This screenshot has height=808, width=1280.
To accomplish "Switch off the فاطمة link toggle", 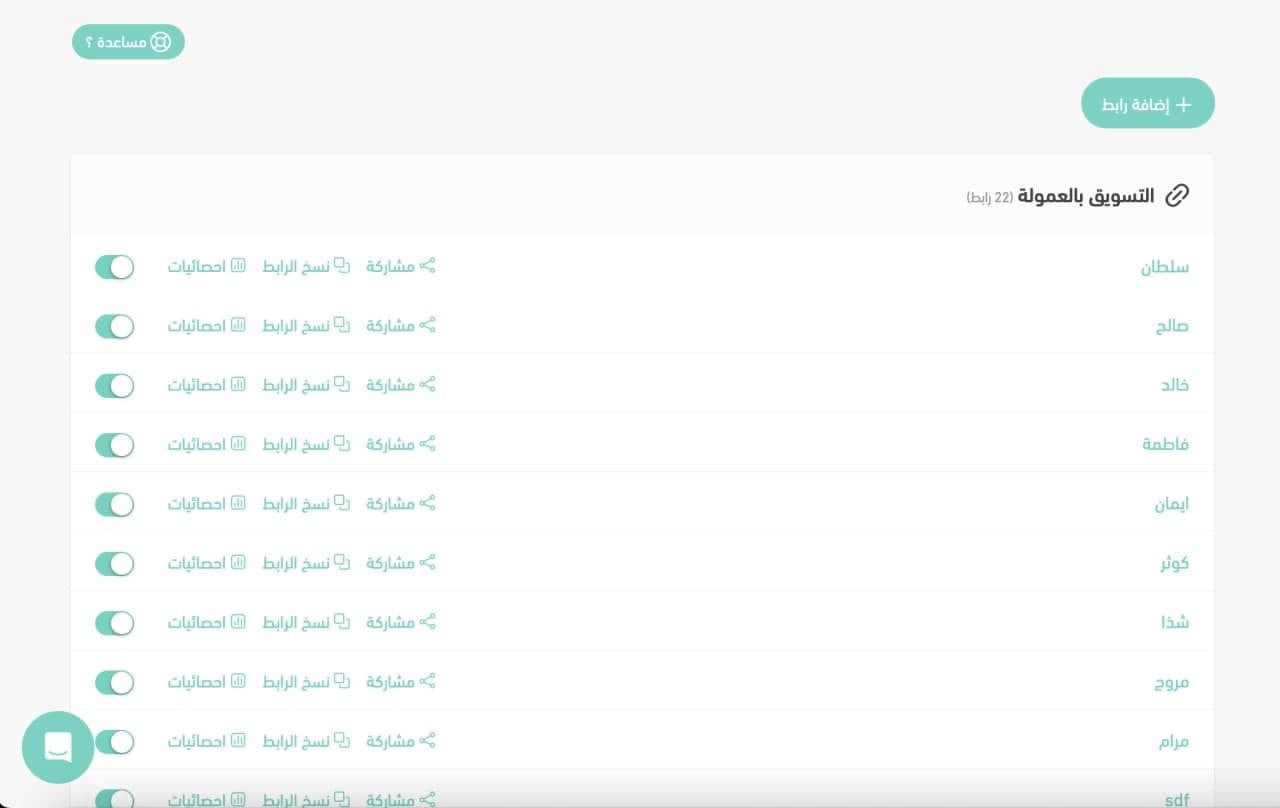I will [115, 444].
